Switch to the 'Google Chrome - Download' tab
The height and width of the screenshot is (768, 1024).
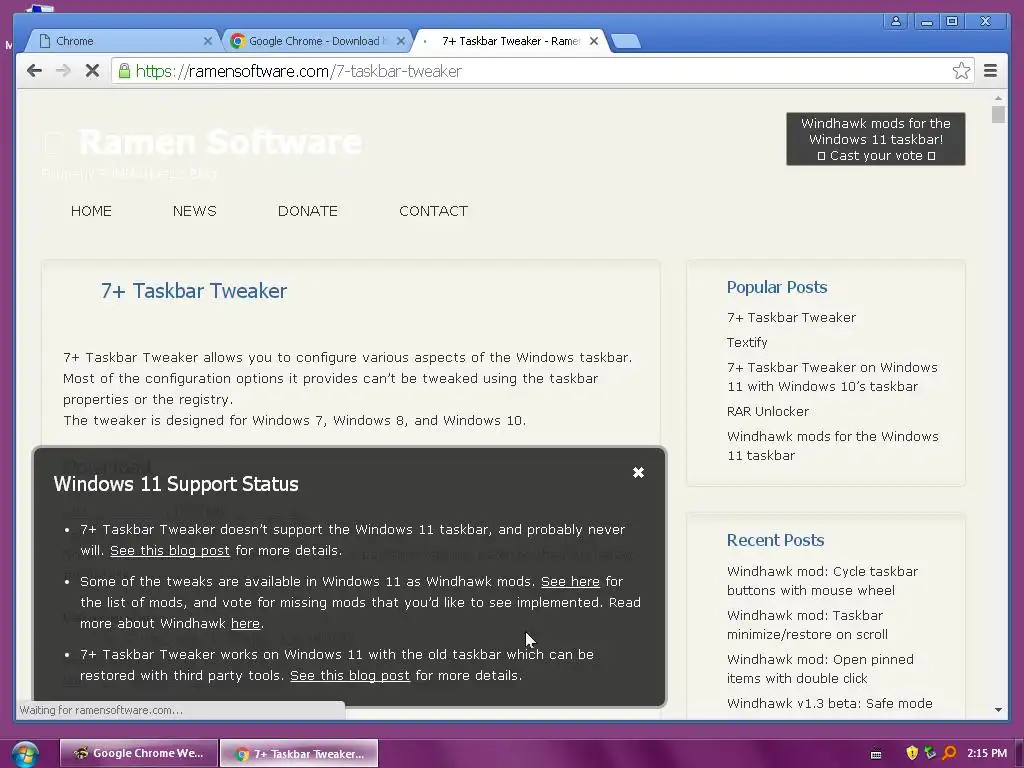[317, 41]
